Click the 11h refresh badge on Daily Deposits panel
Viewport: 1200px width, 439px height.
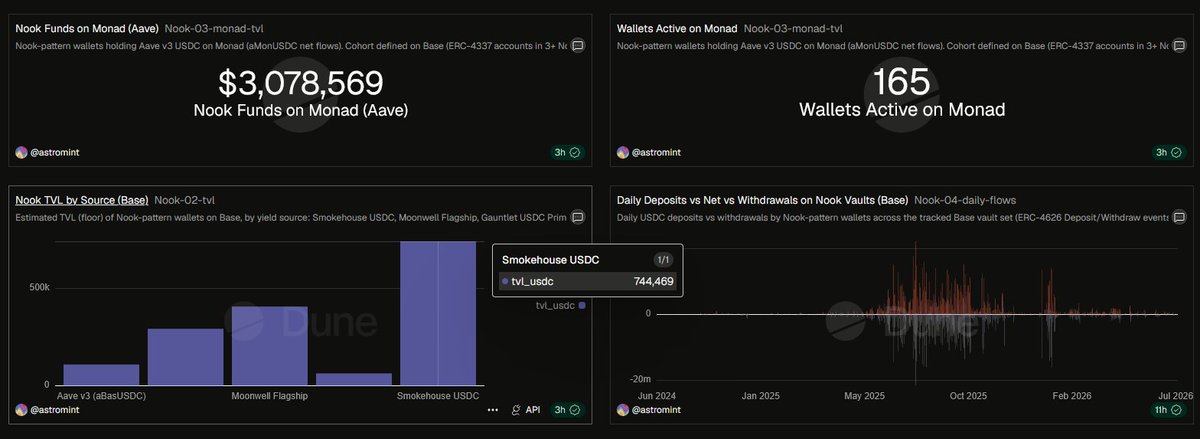pyautogui.click(x=1167, y=410)
